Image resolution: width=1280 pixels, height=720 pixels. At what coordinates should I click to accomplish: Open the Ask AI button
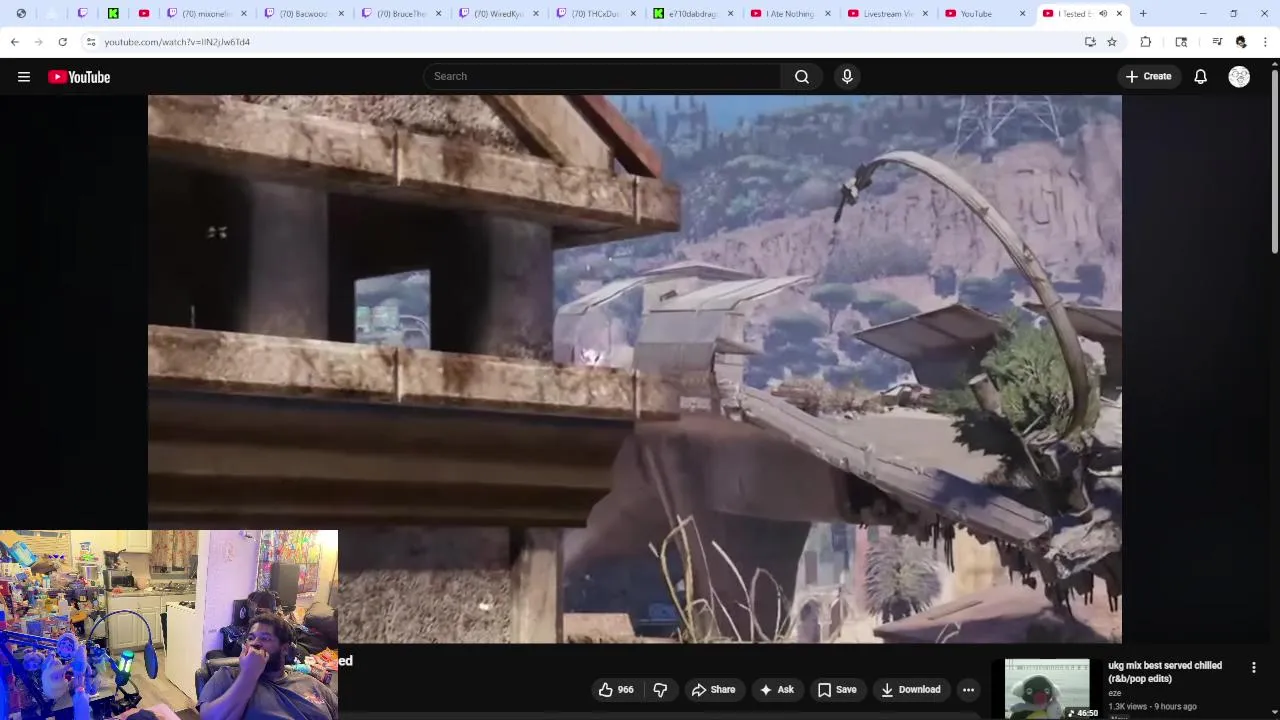pyautogui.click(x=777, y=689)
